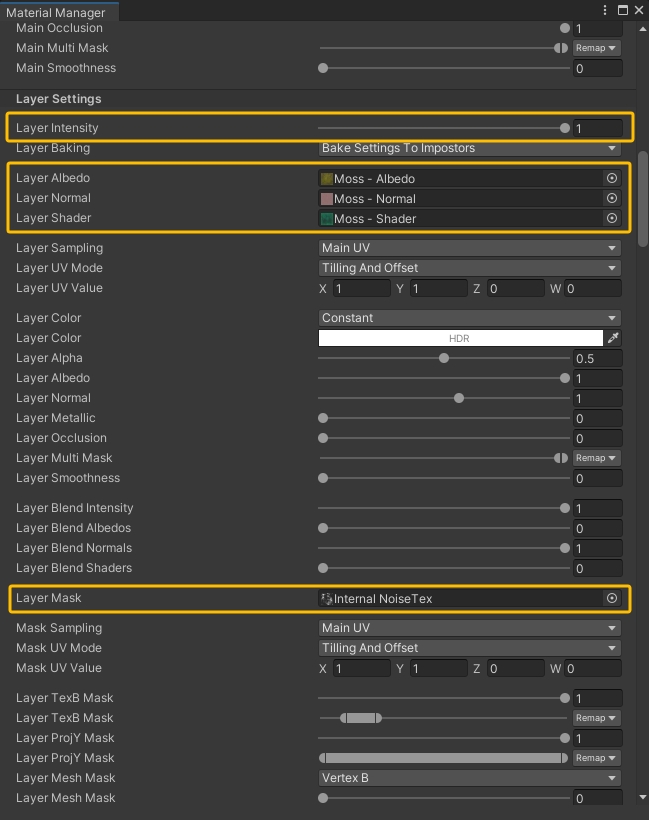Click the Main Occlusion label
The height and width of the screenshot is (820, 649).
click(x=59, y=28)
